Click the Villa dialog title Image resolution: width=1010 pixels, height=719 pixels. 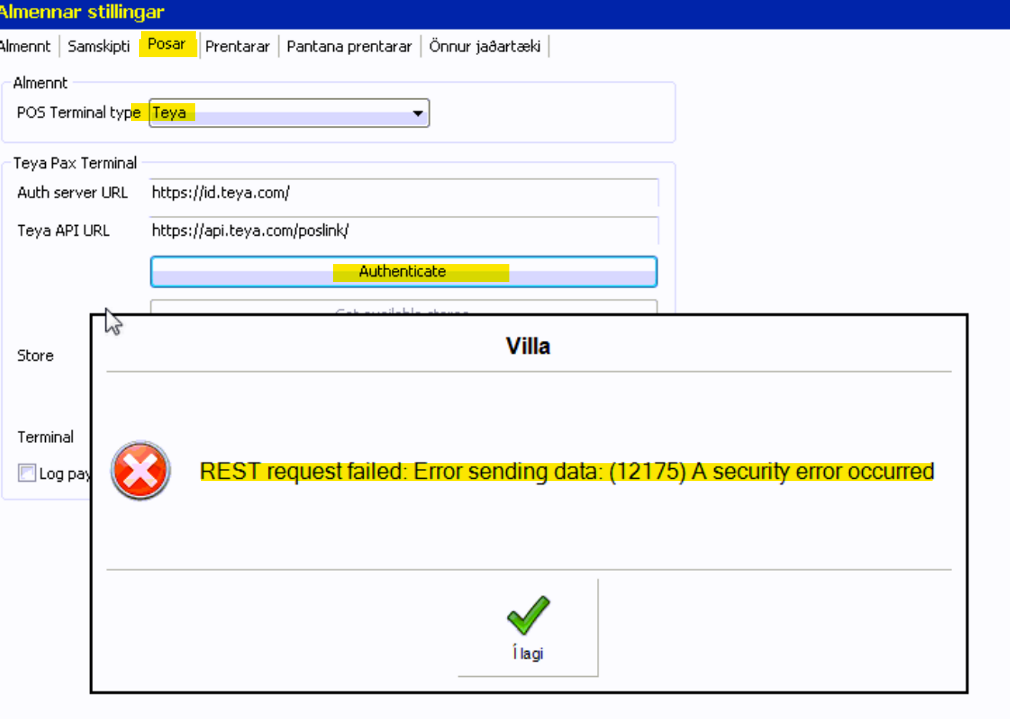tap(528, 347)
